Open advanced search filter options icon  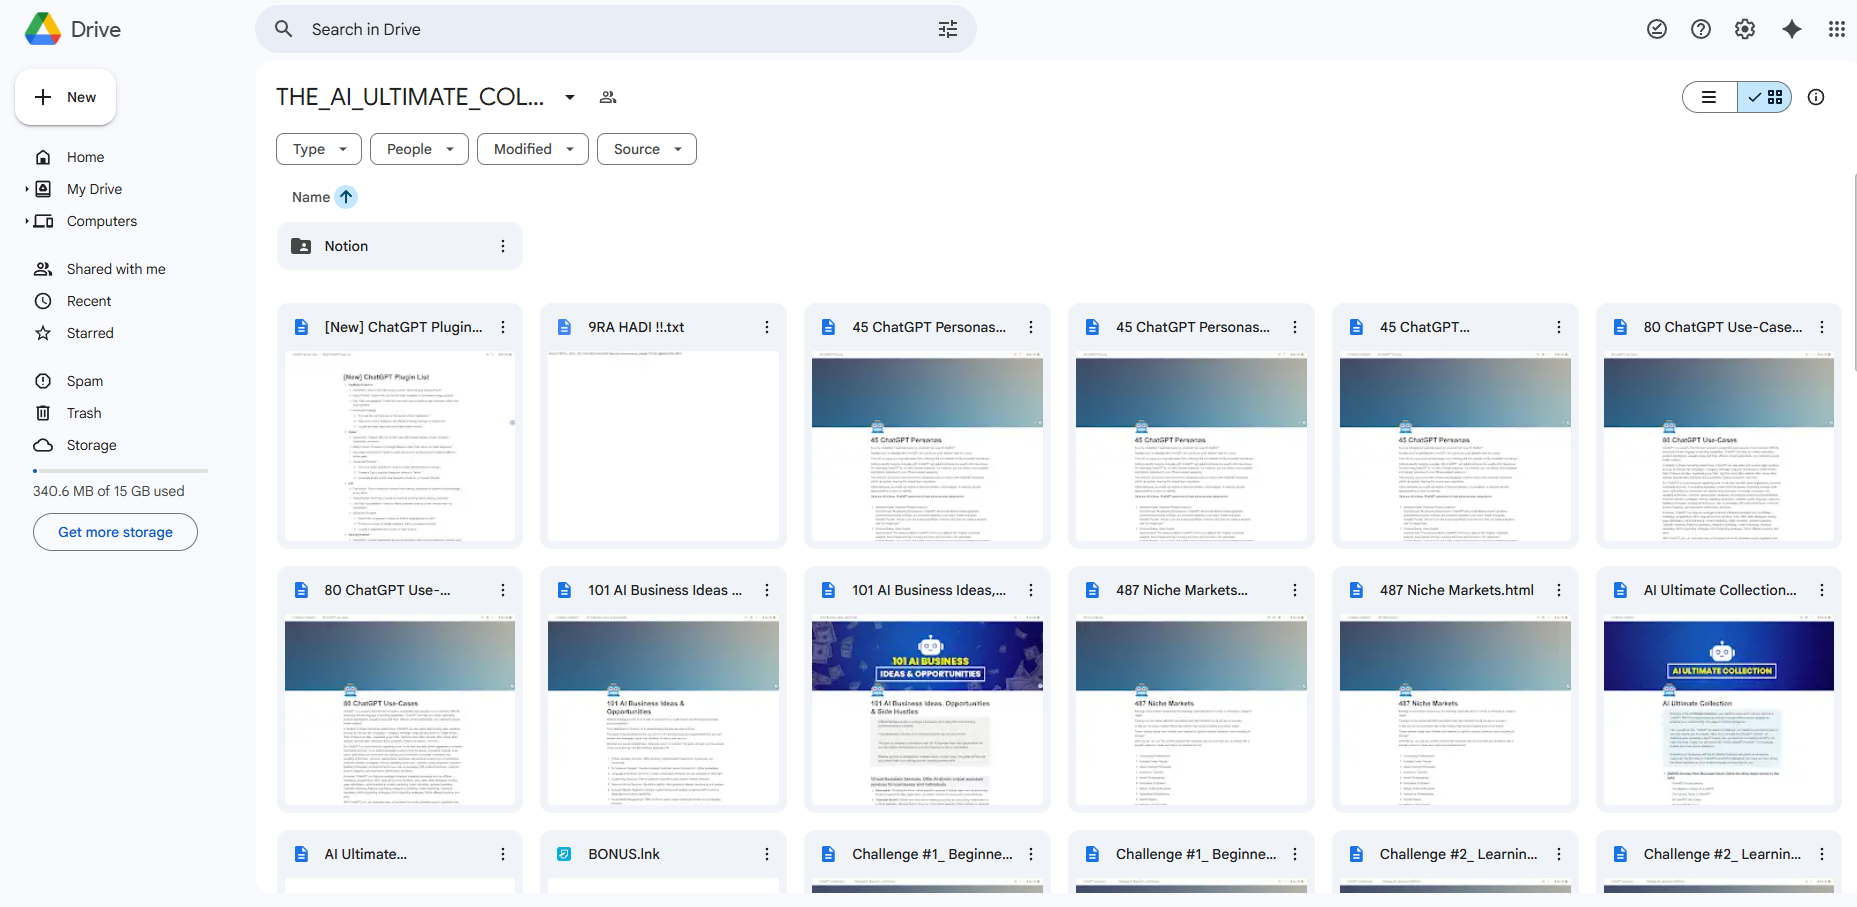coord(948,29)
